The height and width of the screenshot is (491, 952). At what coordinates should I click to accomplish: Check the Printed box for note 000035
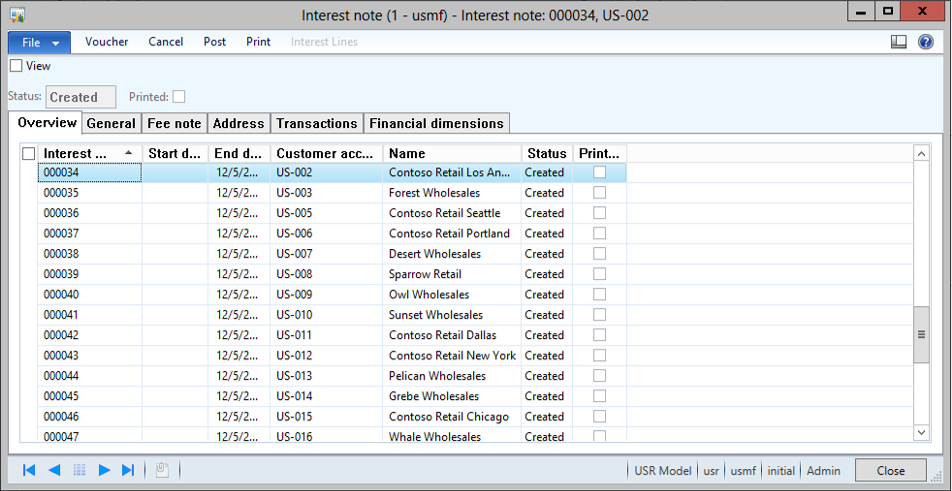599,193
